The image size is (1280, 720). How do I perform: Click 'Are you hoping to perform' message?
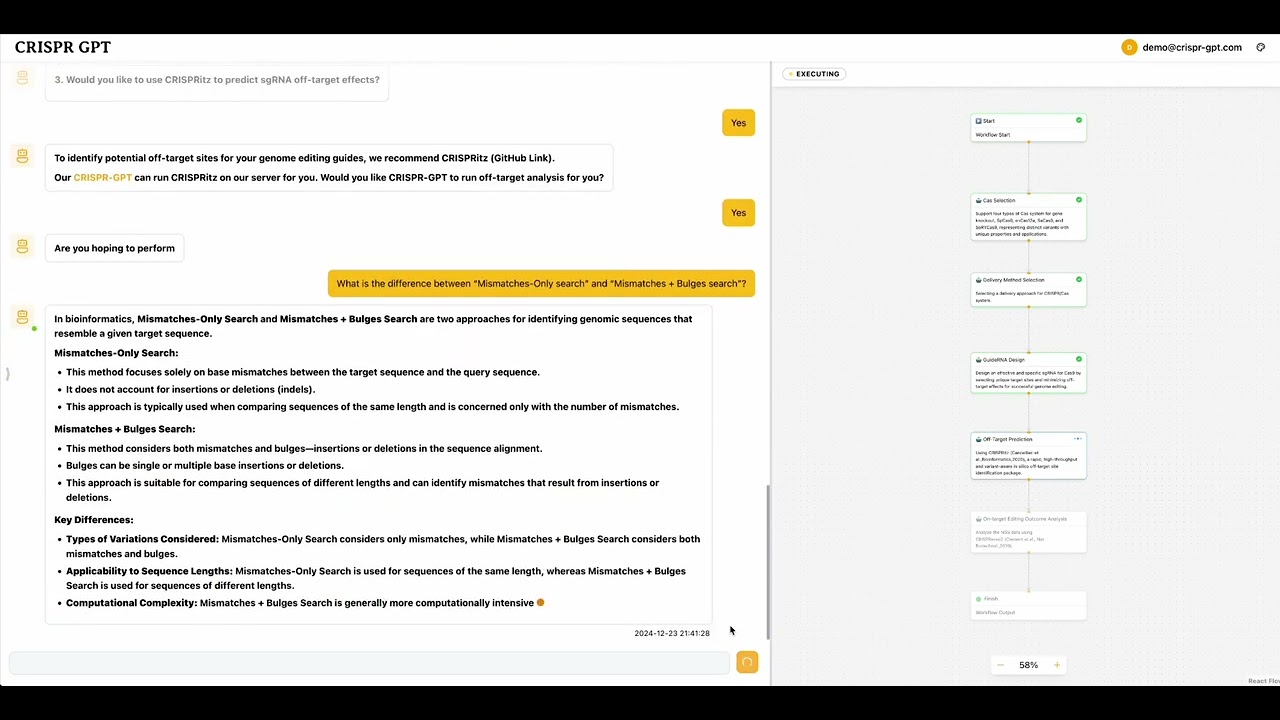(114, 248)
